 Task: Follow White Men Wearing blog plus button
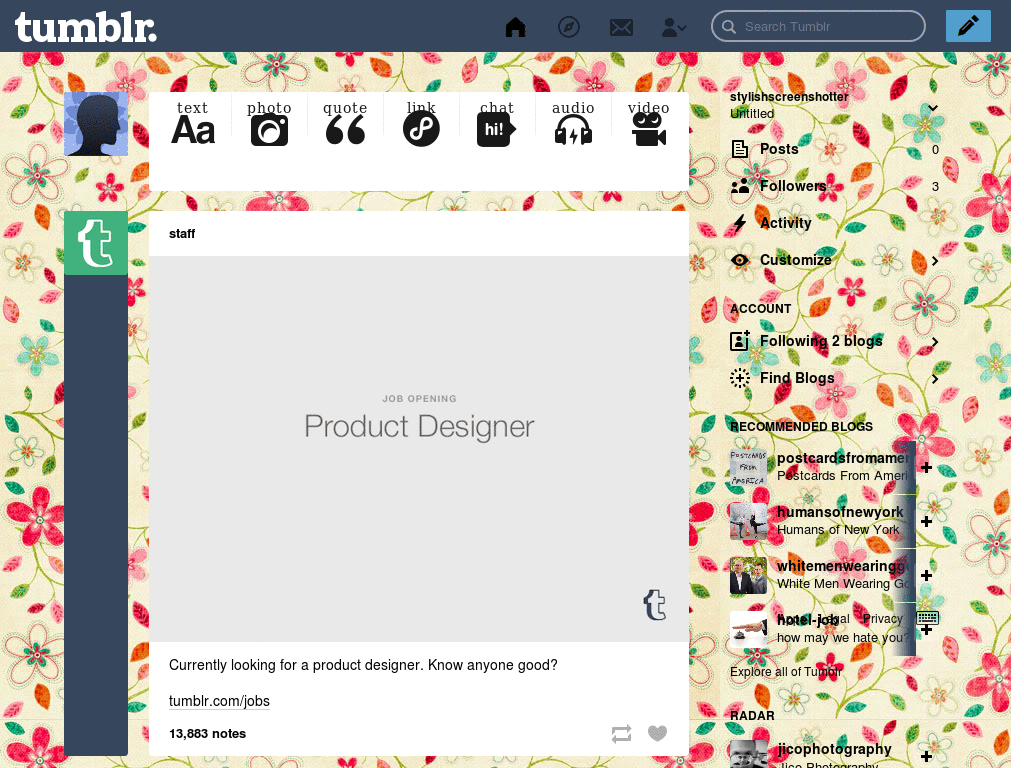click(926, 575)
